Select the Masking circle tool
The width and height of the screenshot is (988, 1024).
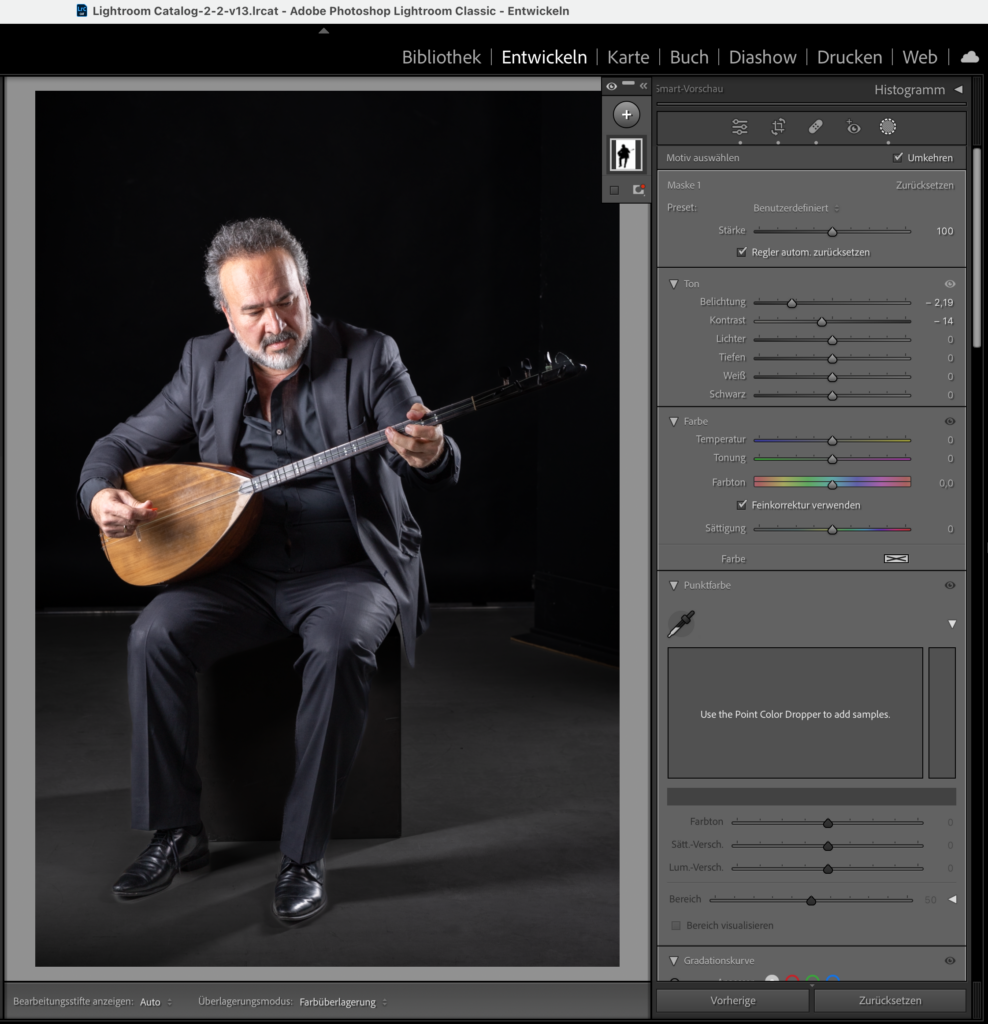[x=887, y=127]
